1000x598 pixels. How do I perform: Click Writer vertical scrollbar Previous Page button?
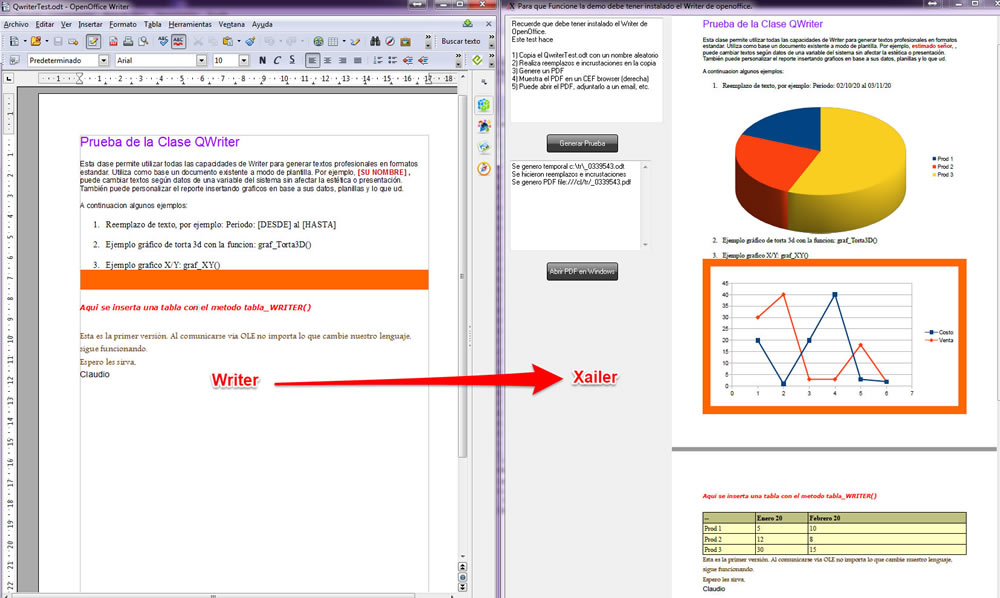(x=462, y=567)
